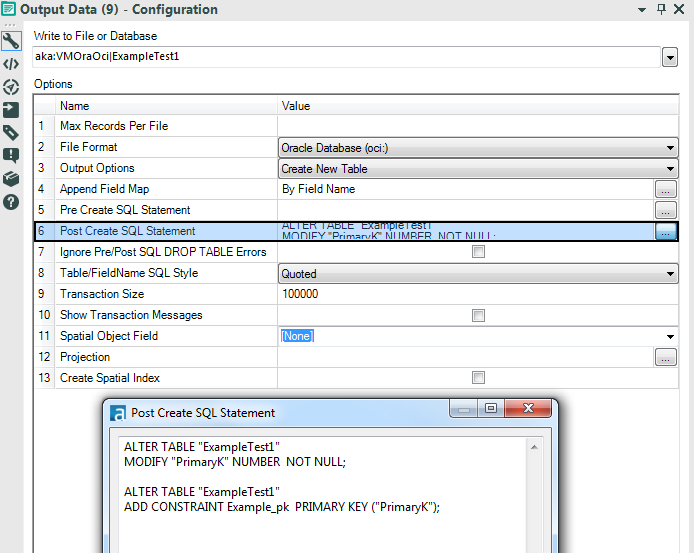The height and width of the screenshot is (553, 694).
Task: Open the XML view code icon
Action: coord(11,64)
